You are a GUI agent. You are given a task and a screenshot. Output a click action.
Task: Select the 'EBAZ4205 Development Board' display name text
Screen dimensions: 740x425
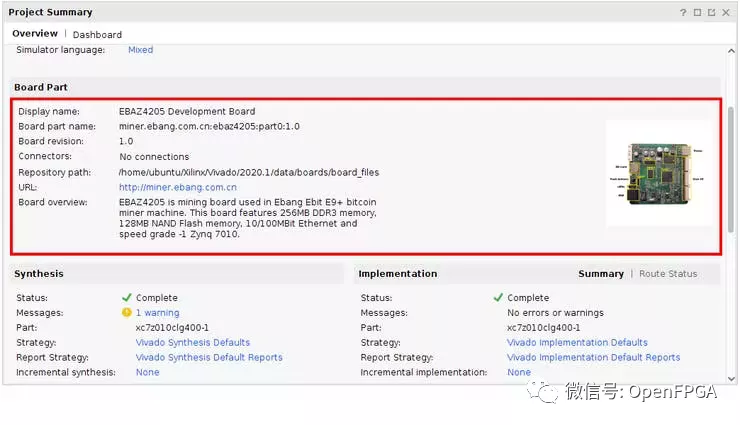[187, 111]
